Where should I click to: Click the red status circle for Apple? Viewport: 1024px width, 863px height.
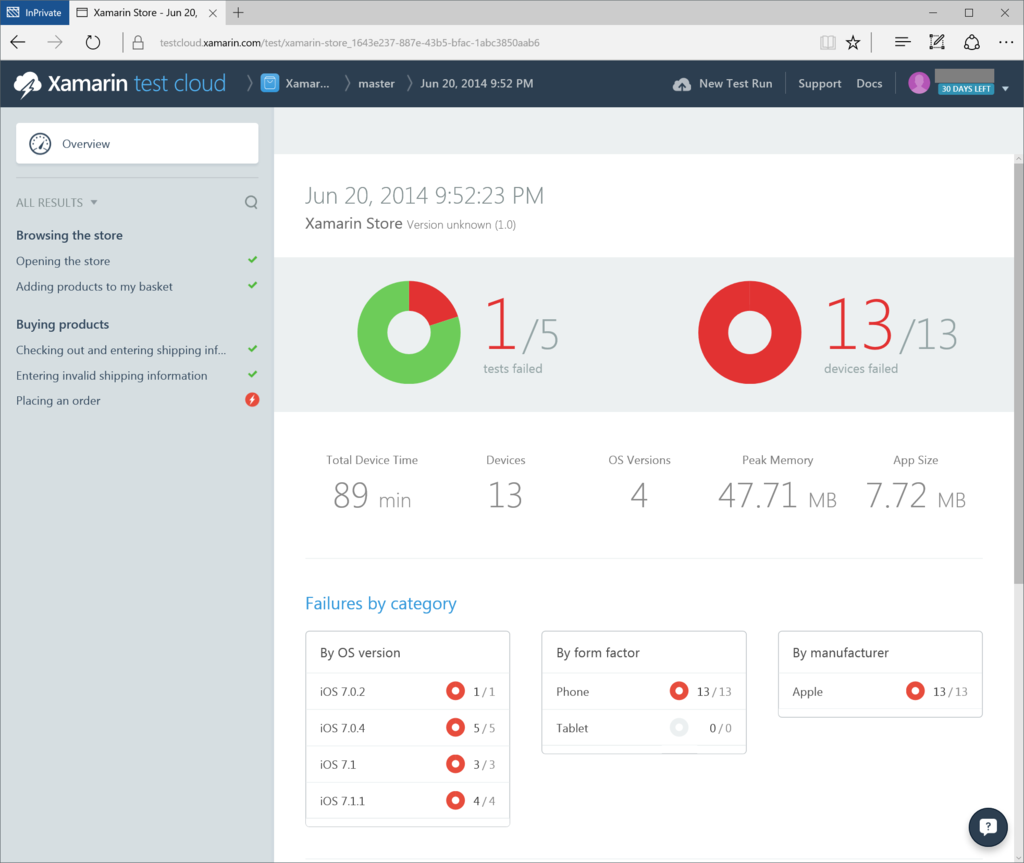[x=915, y=691]
